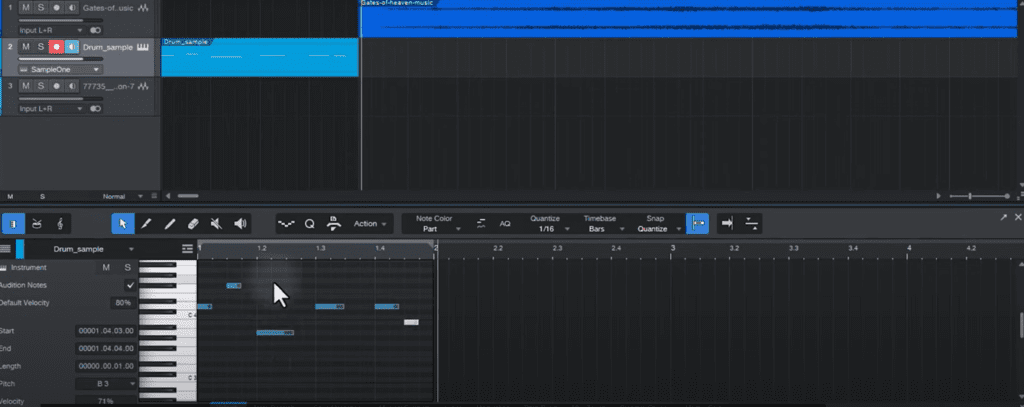
Task: Click the small keyboard icon beside Instrument label
Action: click(3, 267)
